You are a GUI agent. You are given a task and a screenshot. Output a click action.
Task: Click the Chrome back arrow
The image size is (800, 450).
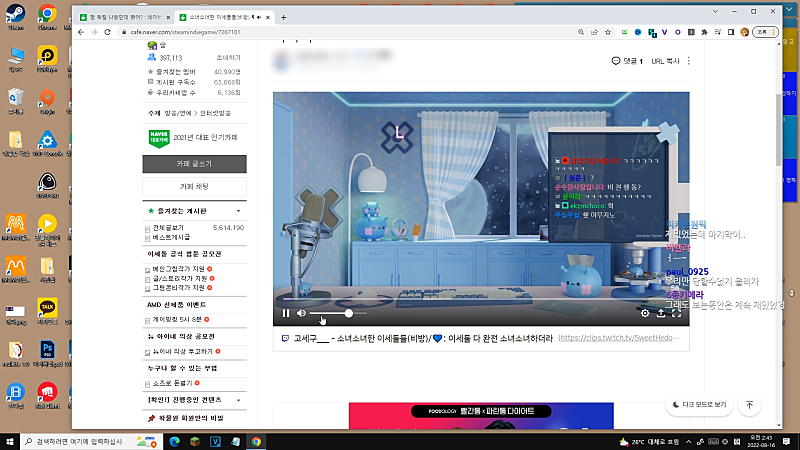tap(81, 32)
